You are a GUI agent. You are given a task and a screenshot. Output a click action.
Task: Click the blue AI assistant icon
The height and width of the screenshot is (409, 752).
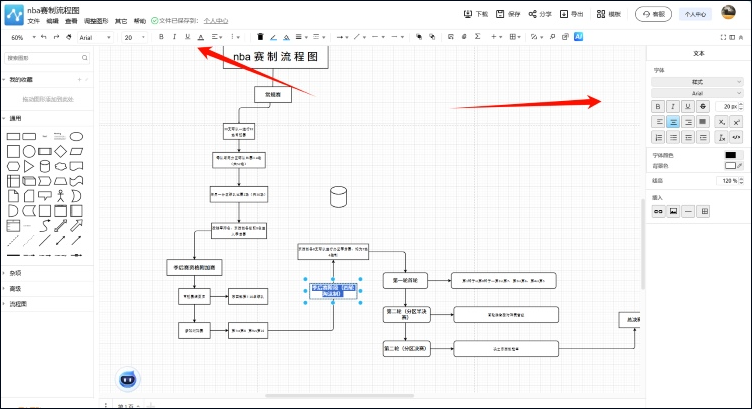(579, 37)
